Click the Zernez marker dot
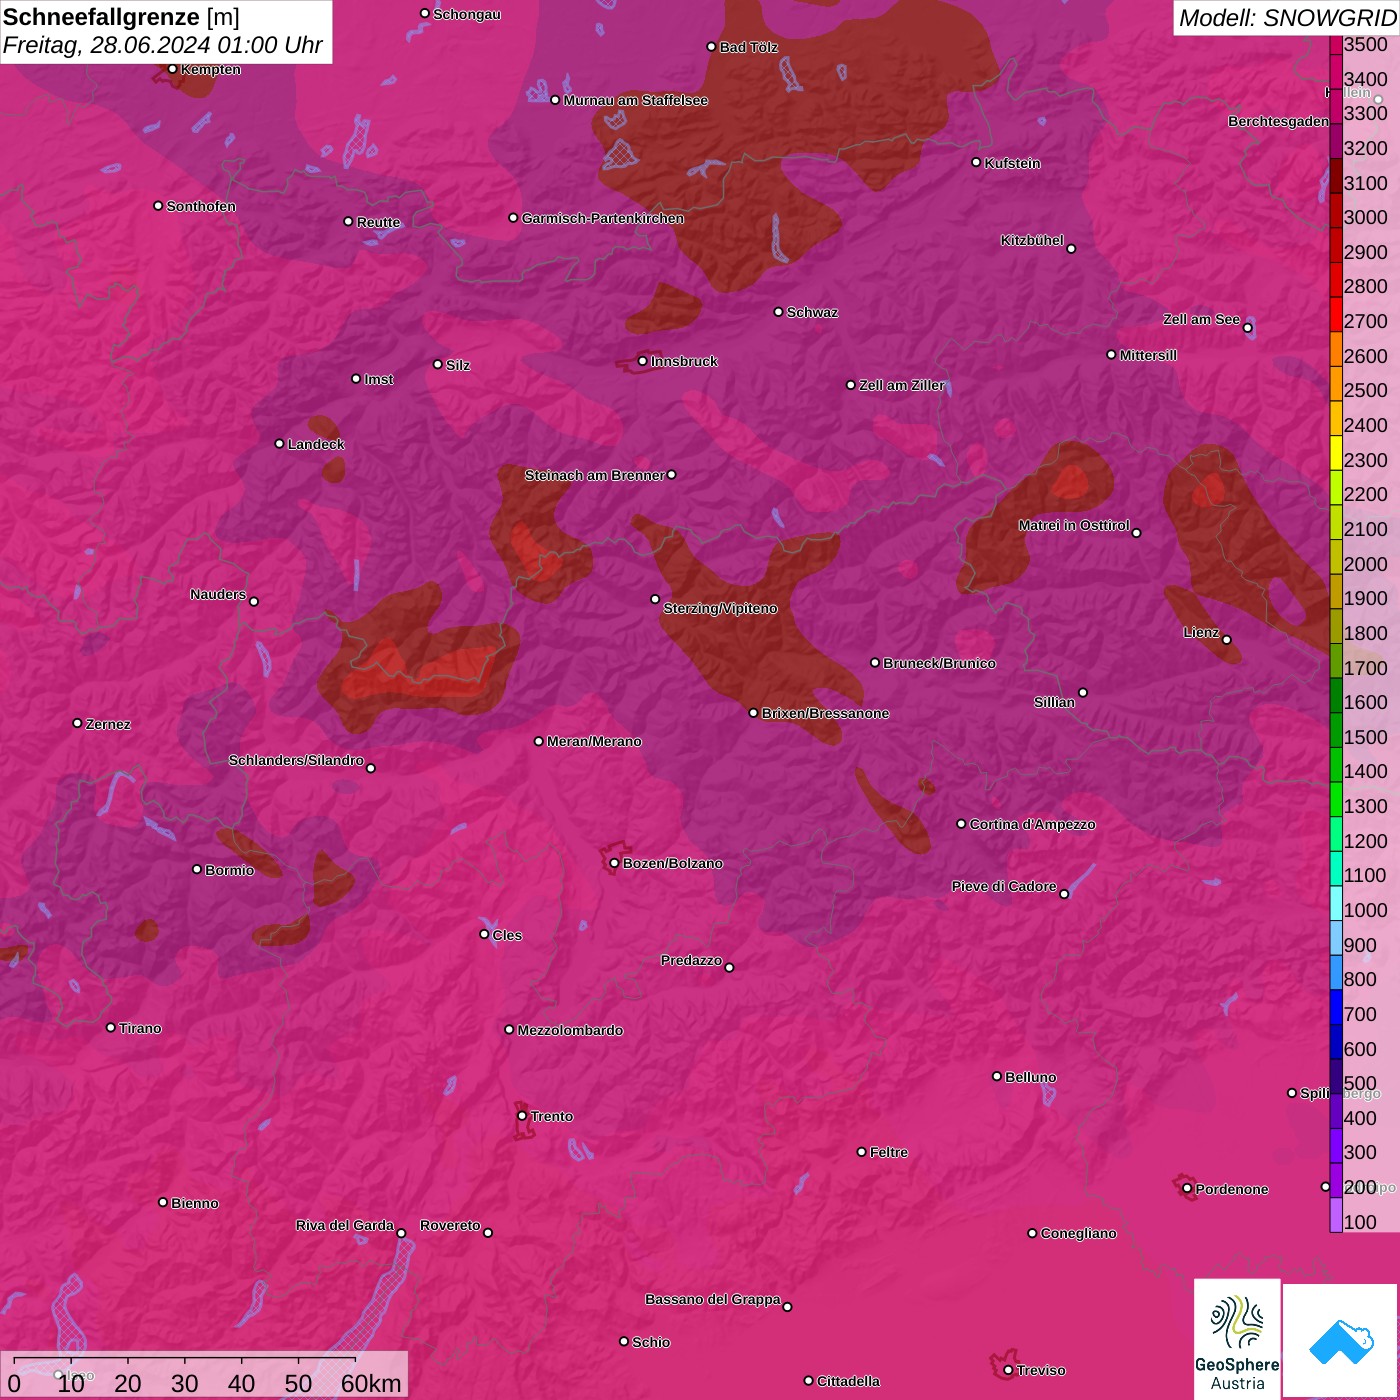This screenshot has width=1400, height=1400. (x=78, y=723)
